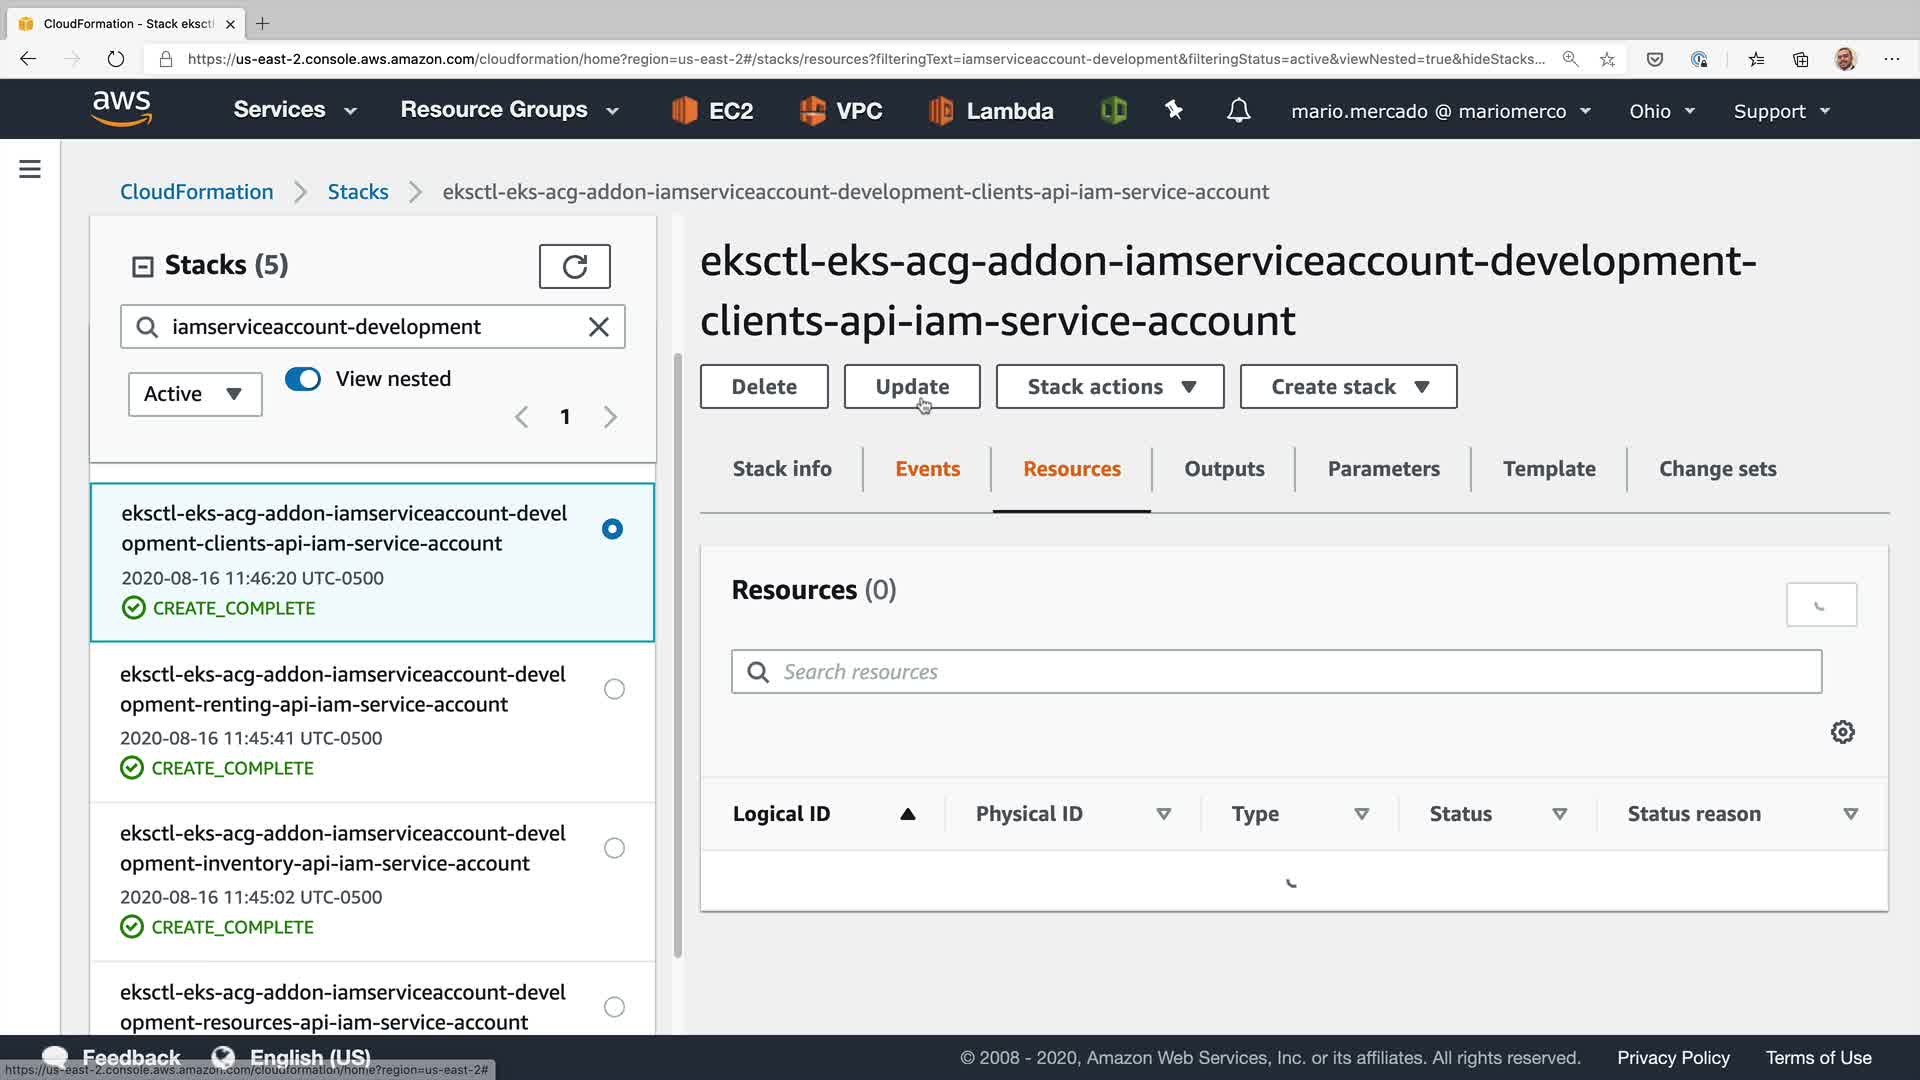
Task: Open the EC2 shortcut
Action: [x=712, y=110]
